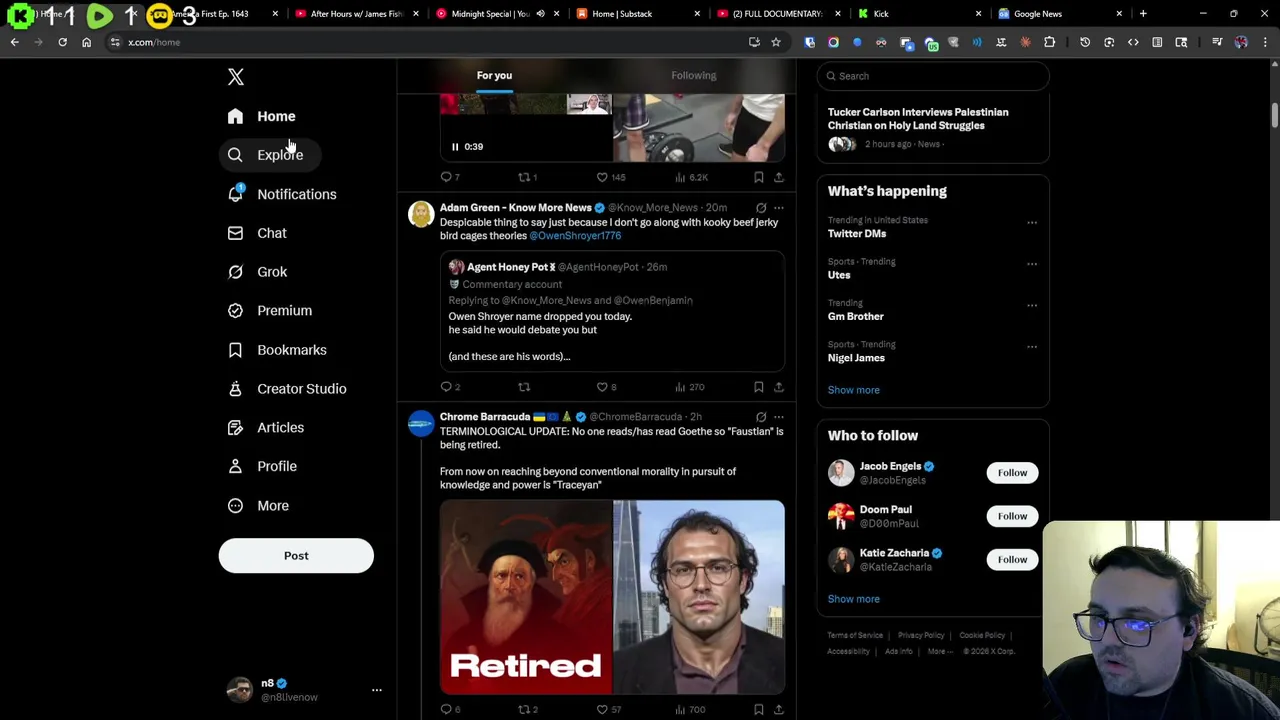Open more options on Adam Green's post
1280x720 pixels.
779,208
